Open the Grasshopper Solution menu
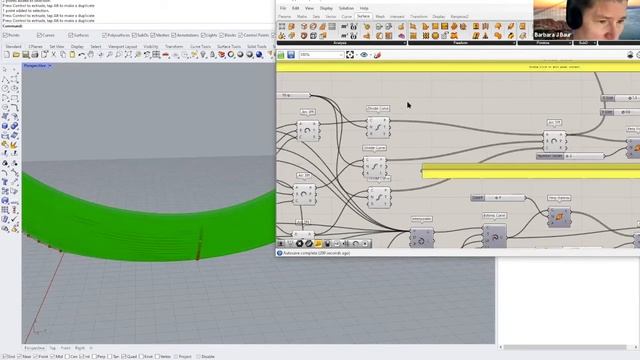Image resolution: width=640 pixels, height=360 pixels. pos(346,8)
